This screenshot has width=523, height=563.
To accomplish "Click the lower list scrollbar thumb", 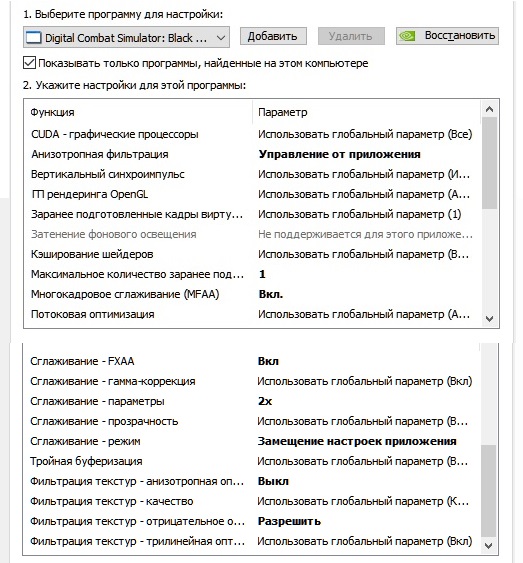I will point(488,491).
